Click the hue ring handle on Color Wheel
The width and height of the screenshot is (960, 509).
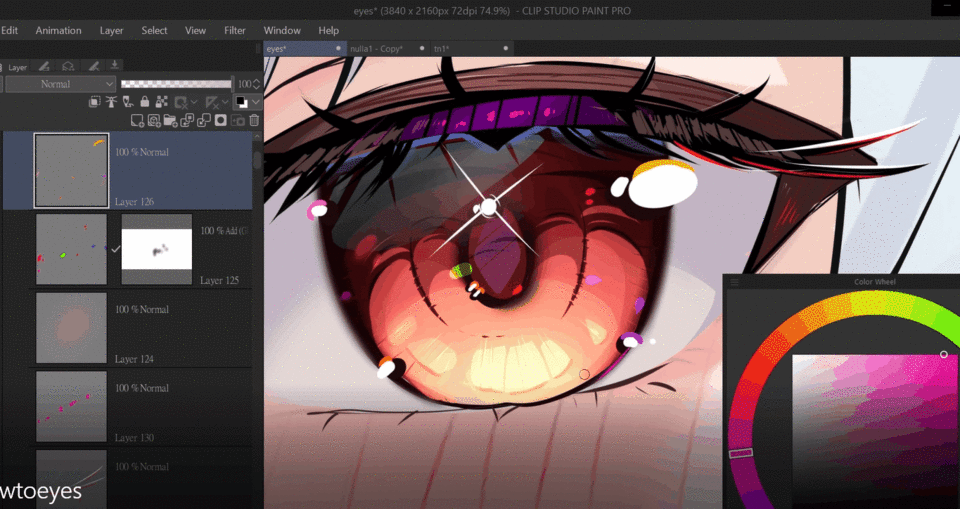pyautogui.click(x=741, y=453)
